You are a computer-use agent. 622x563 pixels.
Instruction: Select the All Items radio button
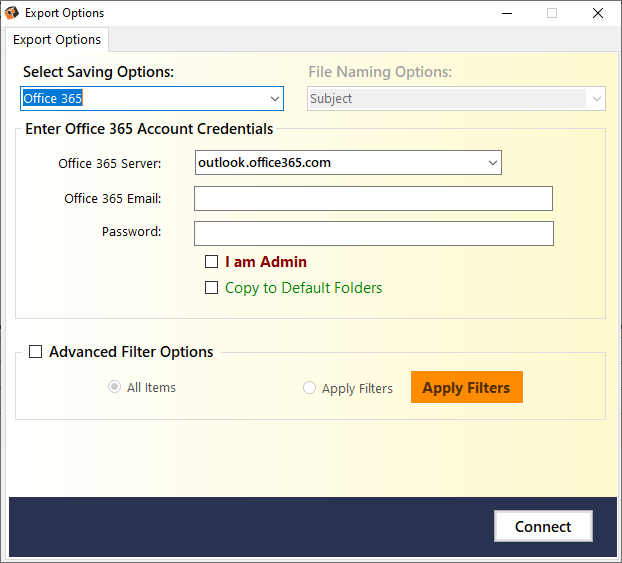[114, 388]
